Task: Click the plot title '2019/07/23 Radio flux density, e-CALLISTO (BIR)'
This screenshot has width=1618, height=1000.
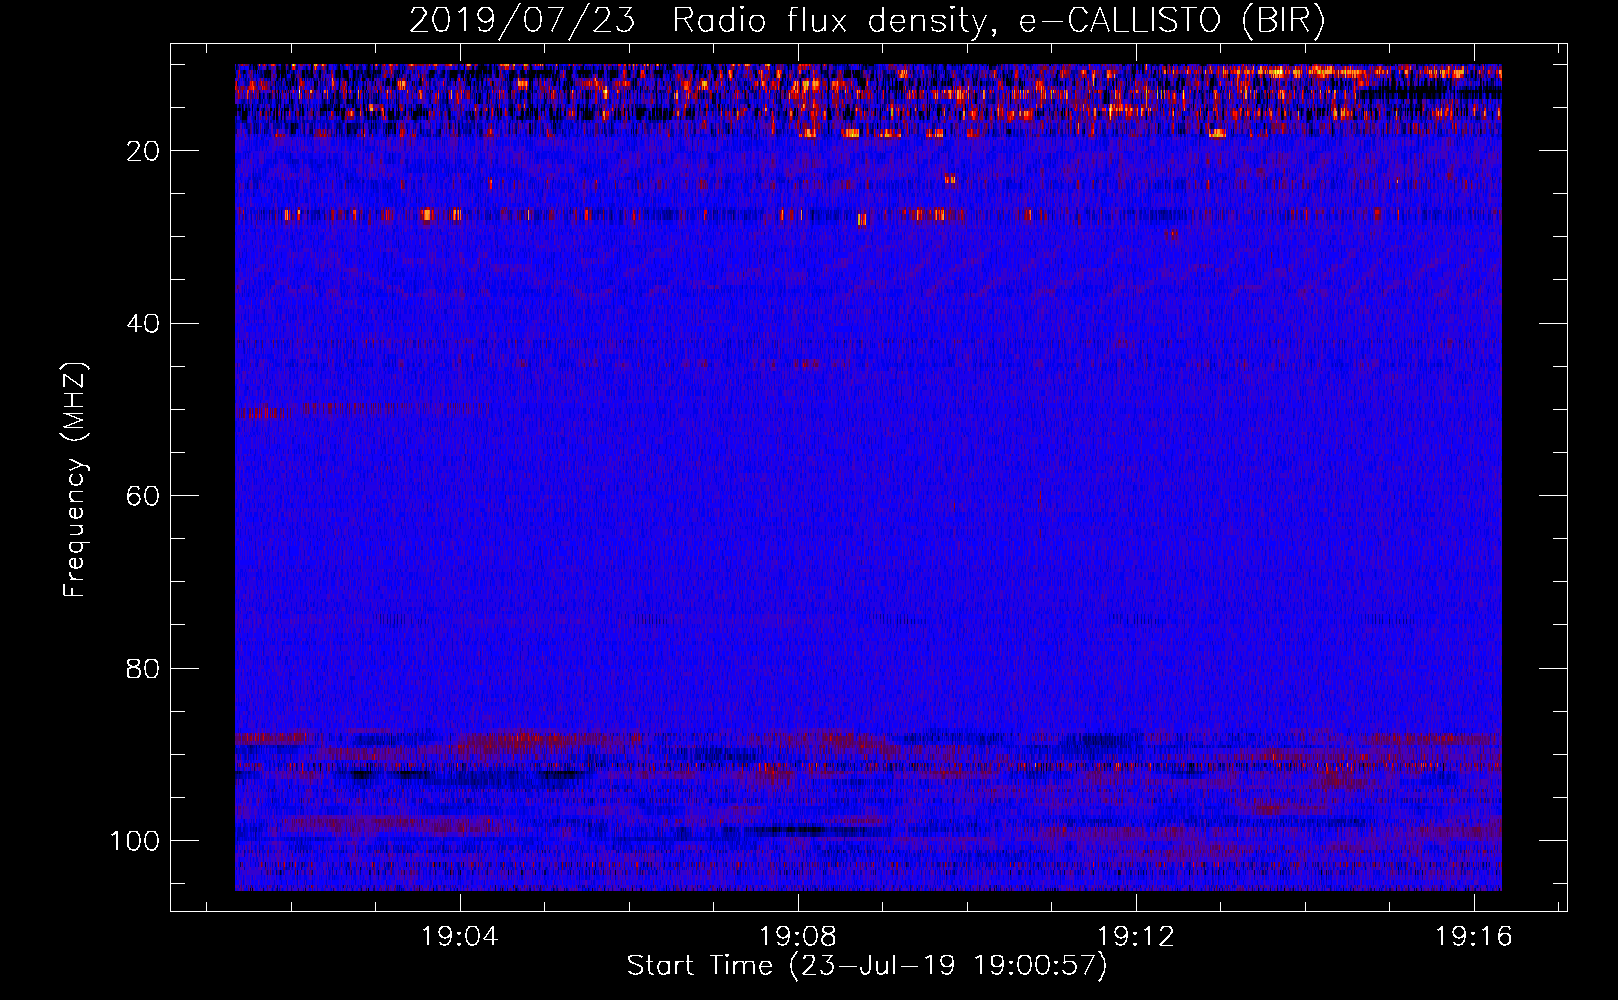Action: click(x=867, y=21)
